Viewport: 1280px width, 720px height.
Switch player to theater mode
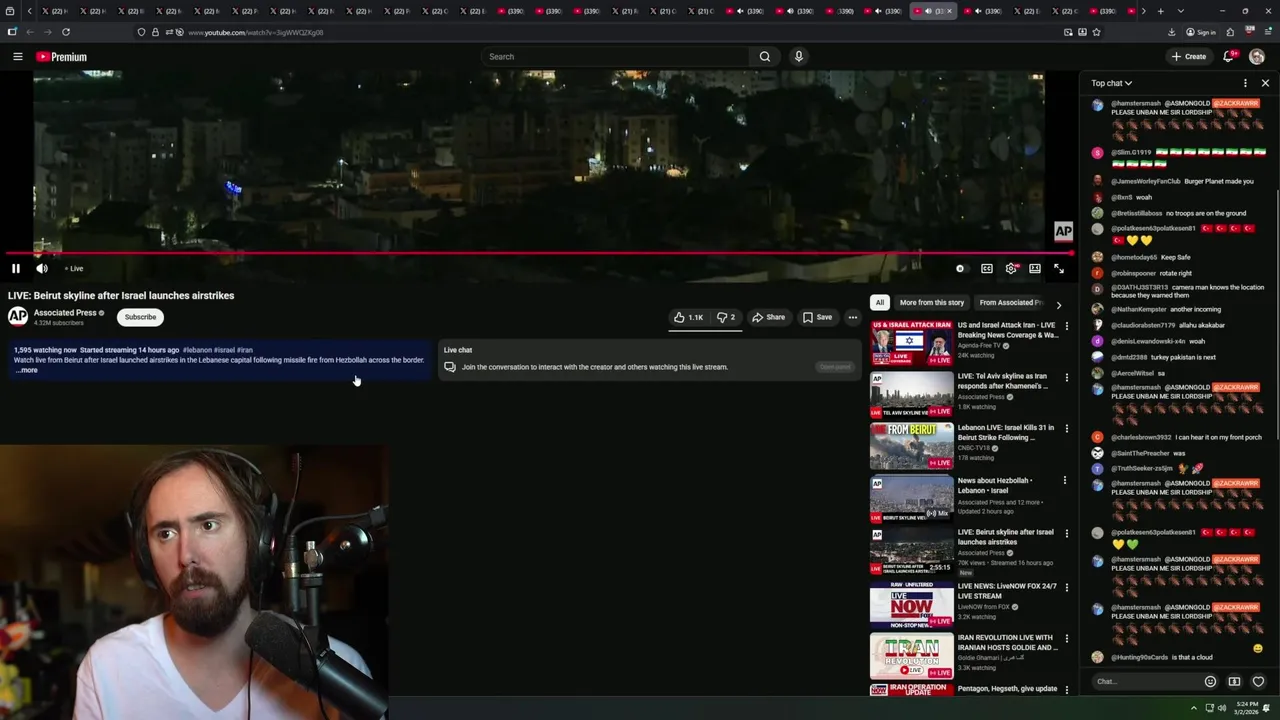tap(1035, 268)
